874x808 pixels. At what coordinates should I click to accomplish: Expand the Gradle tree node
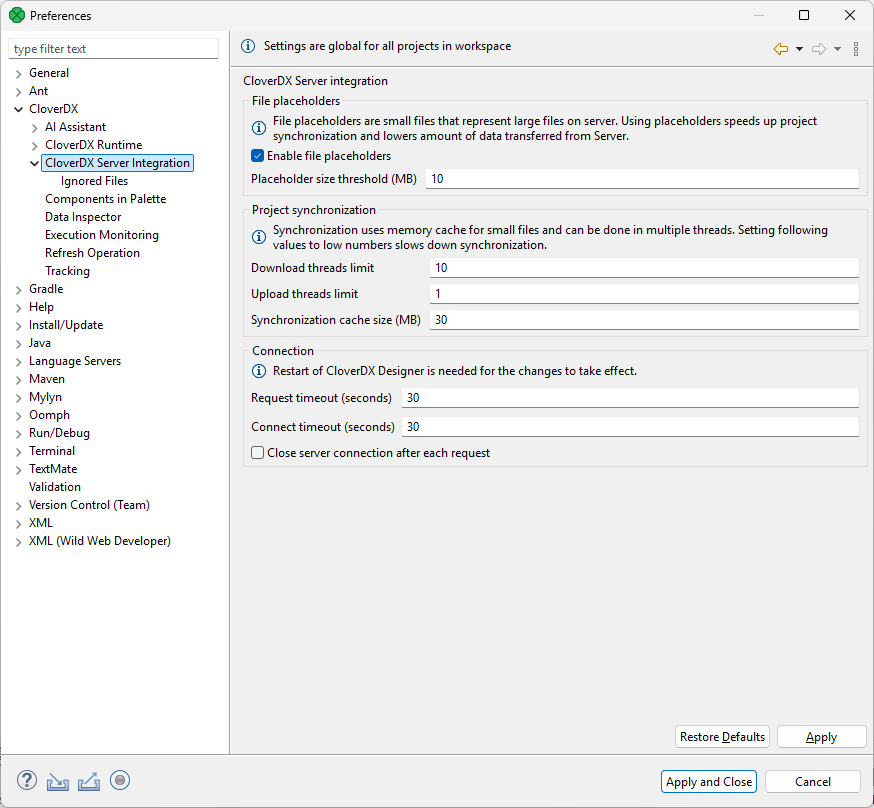(18, 290)
